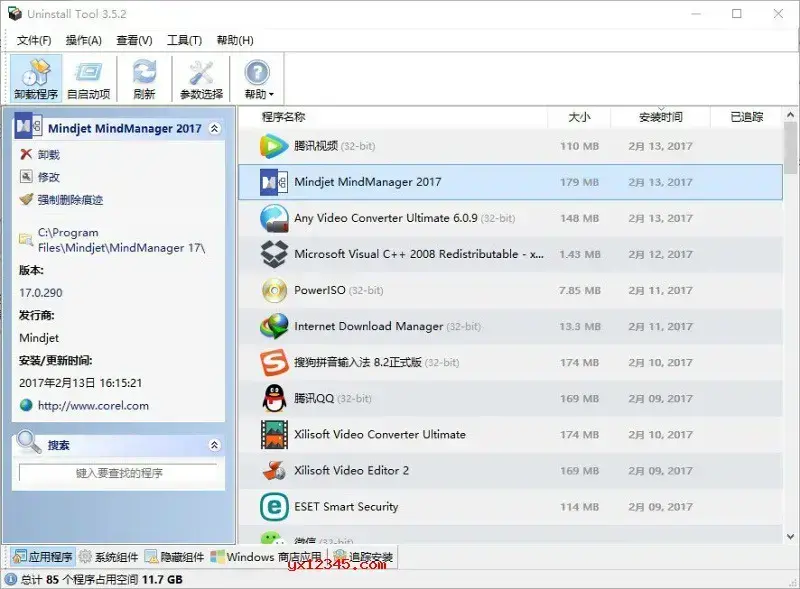Screen dimensions: 800x589
Task: Select the 腾讯QQ penguin icon
Action: (274, 398)
